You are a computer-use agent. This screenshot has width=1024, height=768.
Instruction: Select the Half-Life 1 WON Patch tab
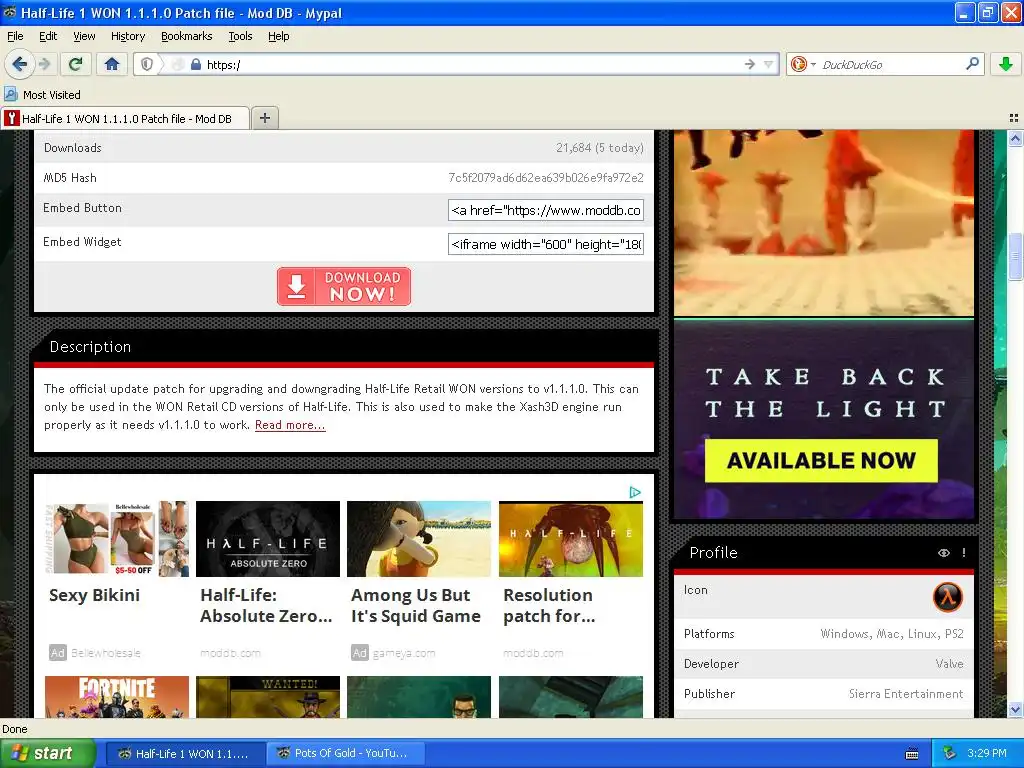click(125, 118)
